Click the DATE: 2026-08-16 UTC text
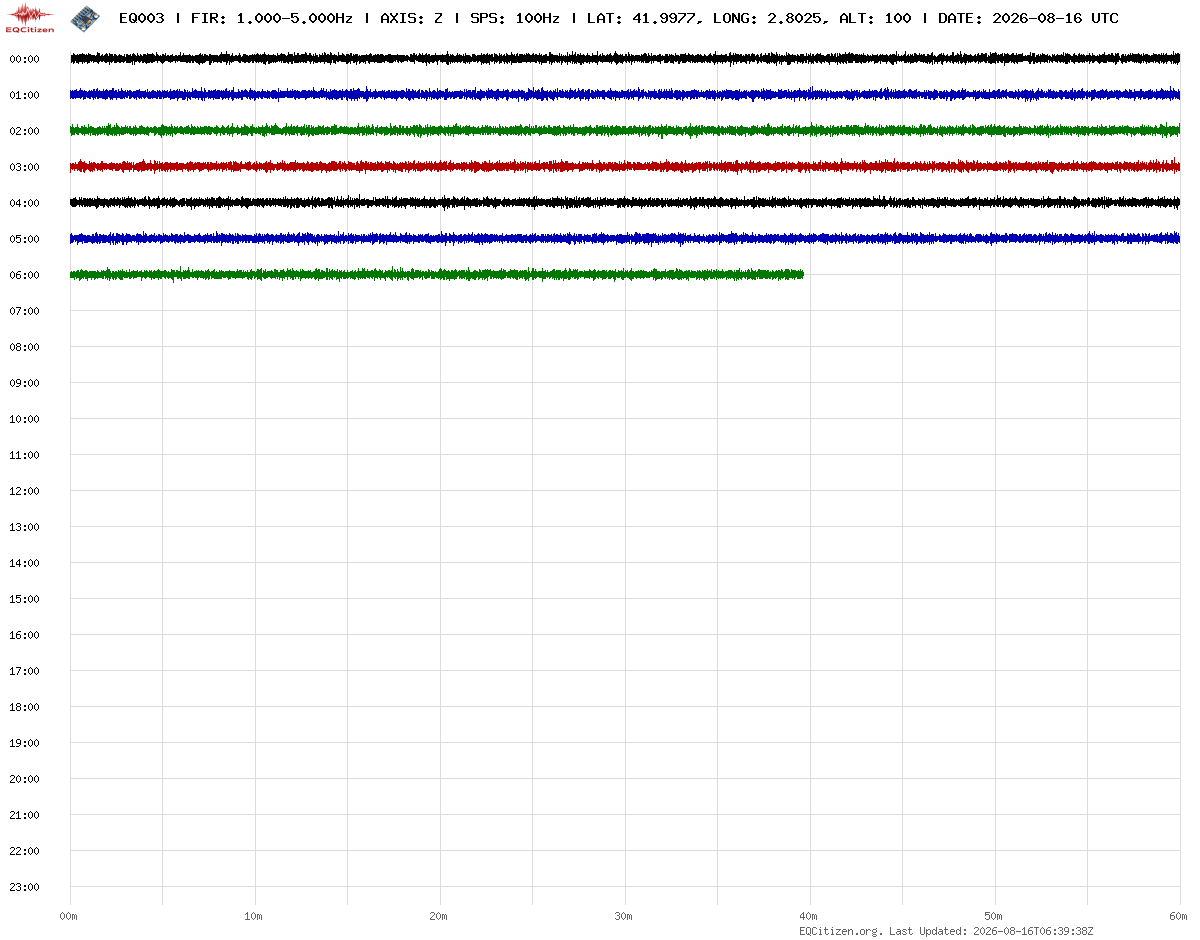 pyautogui.click(x=1028, y=19)
